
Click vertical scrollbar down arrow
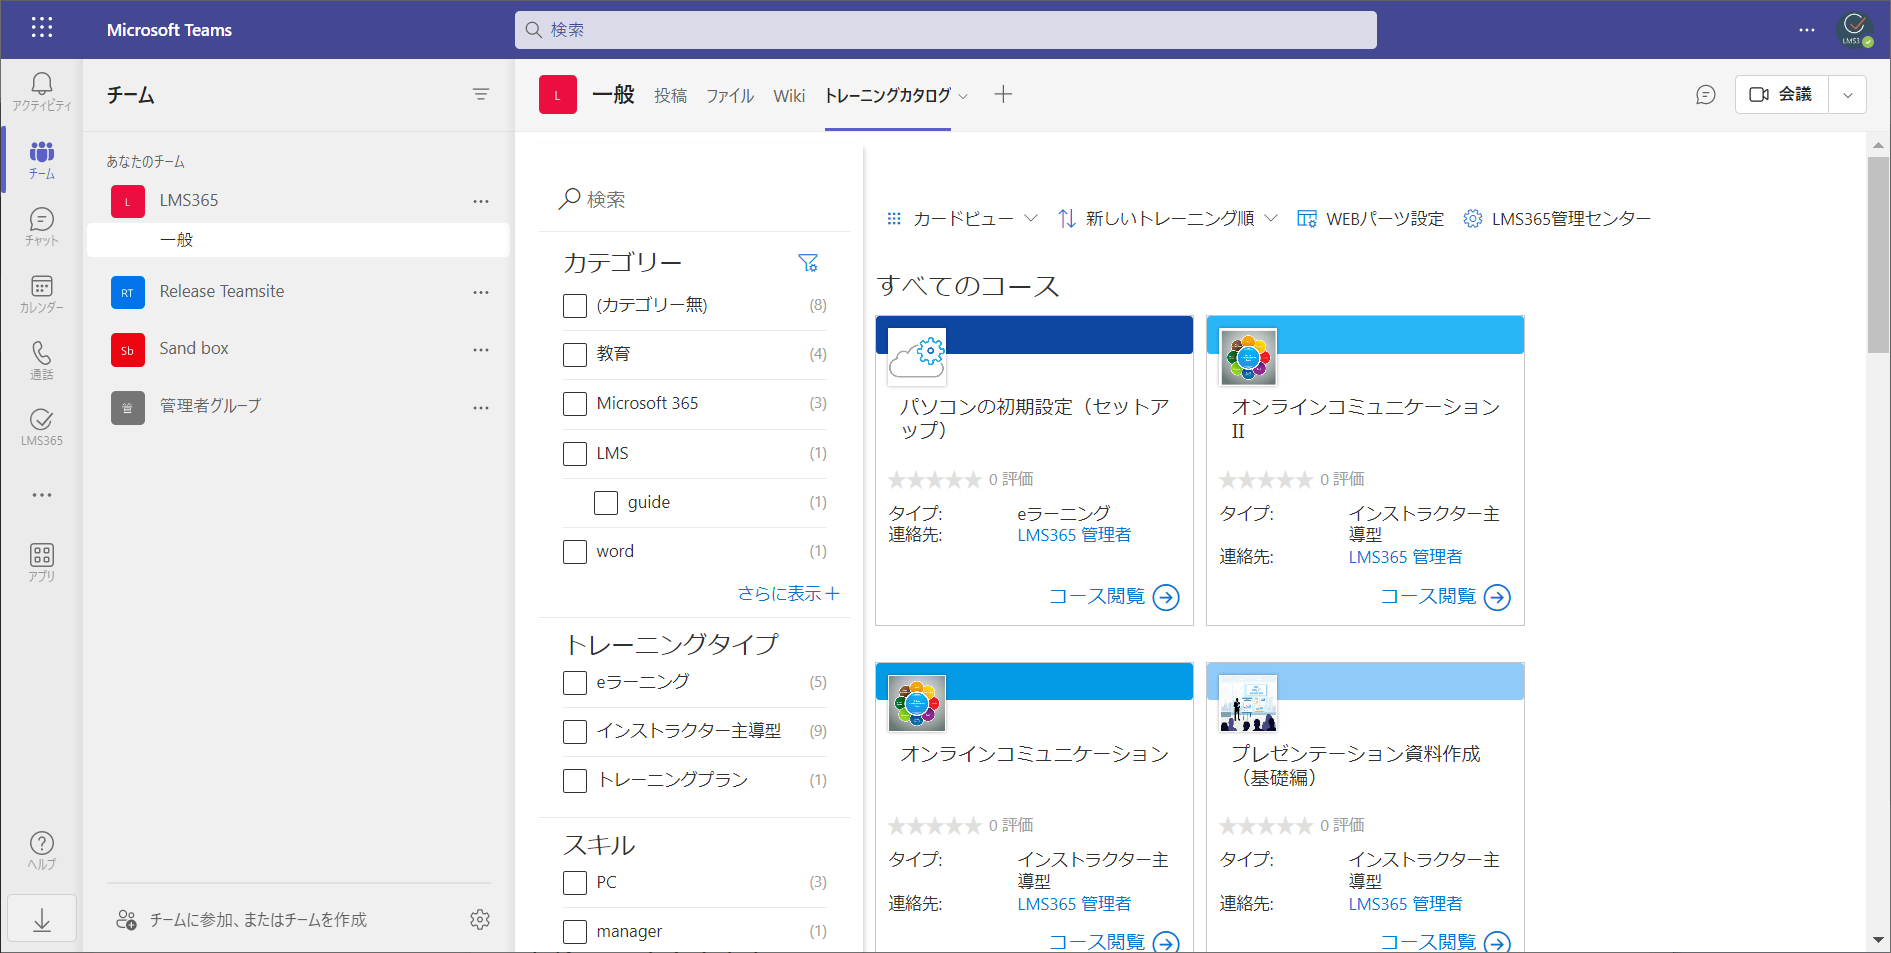point(1878,940)
